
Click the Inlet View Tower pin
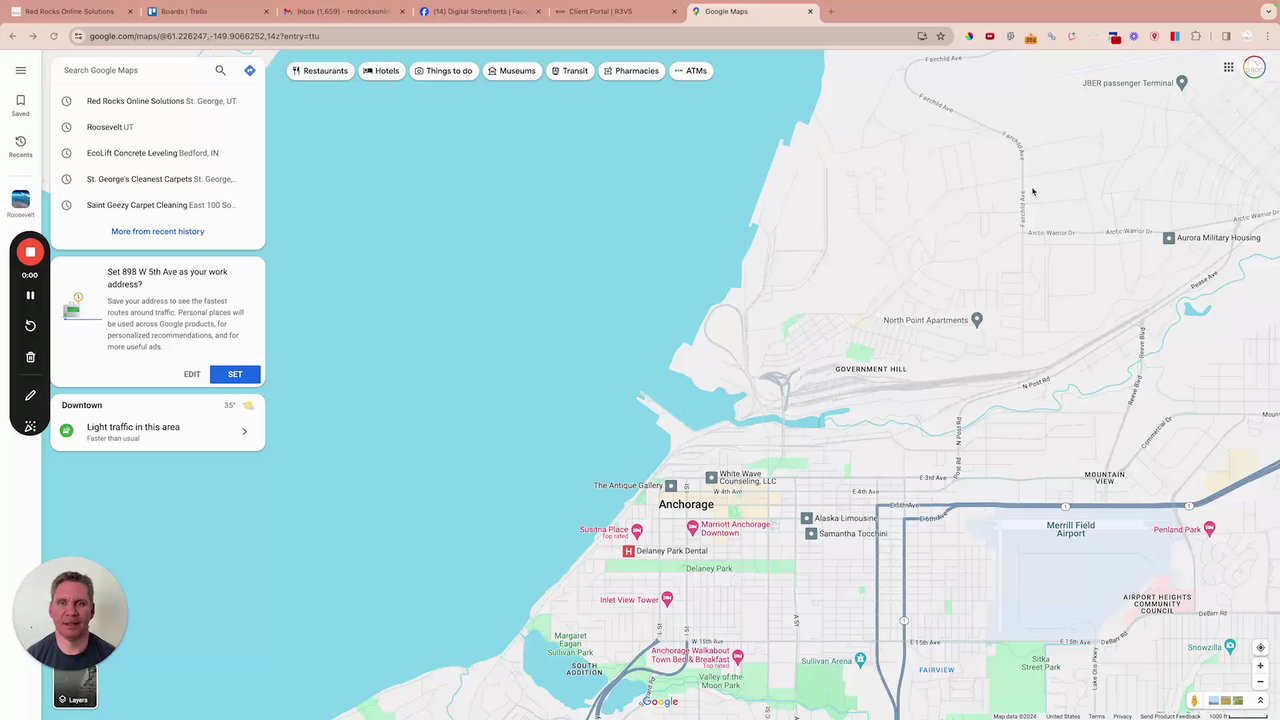click(667, 599)
